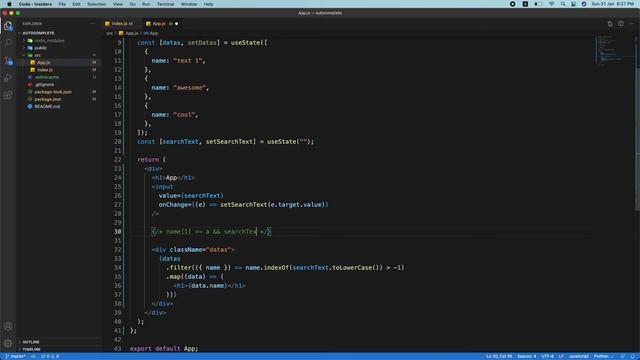Select App.js in the file explorer
640x360 pixels.
point(43,62)
